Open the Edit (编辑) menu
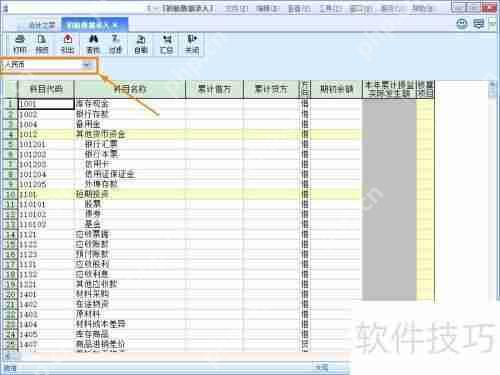This screenshot has height=375, width=500. click(x=268, y=8)
